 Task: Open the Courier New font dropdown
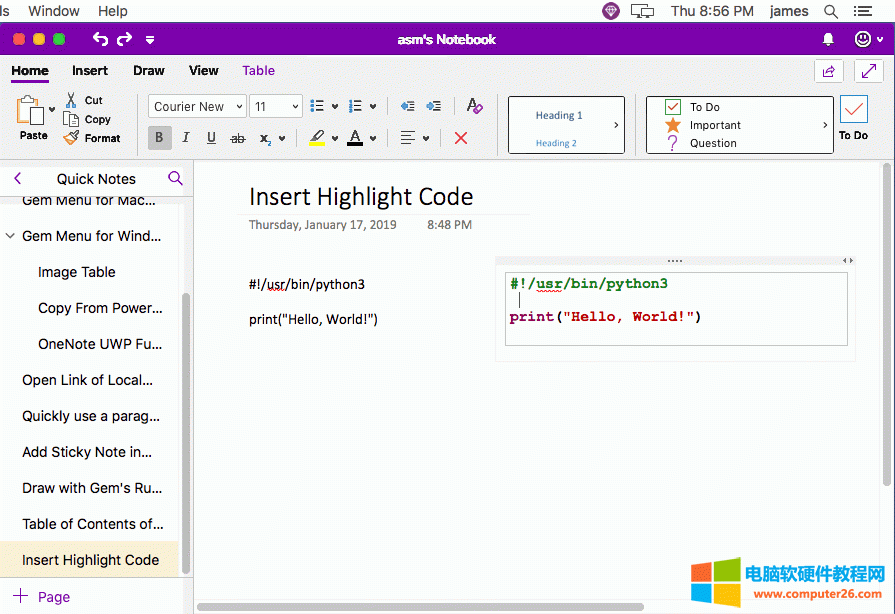pyautogui.click(x=198, y=106)
